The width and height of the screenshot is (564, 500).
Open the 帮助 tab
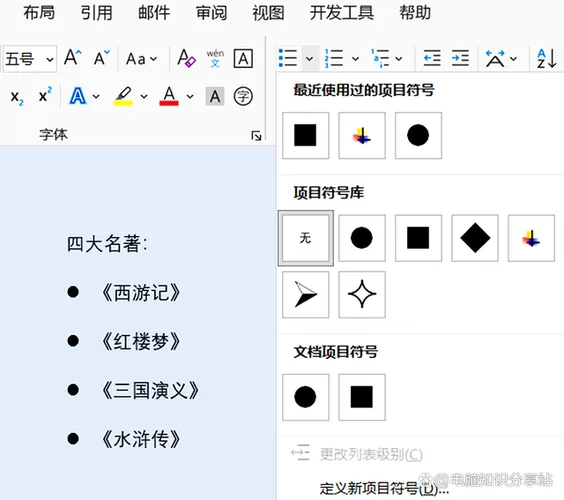[x=415, y=13]
